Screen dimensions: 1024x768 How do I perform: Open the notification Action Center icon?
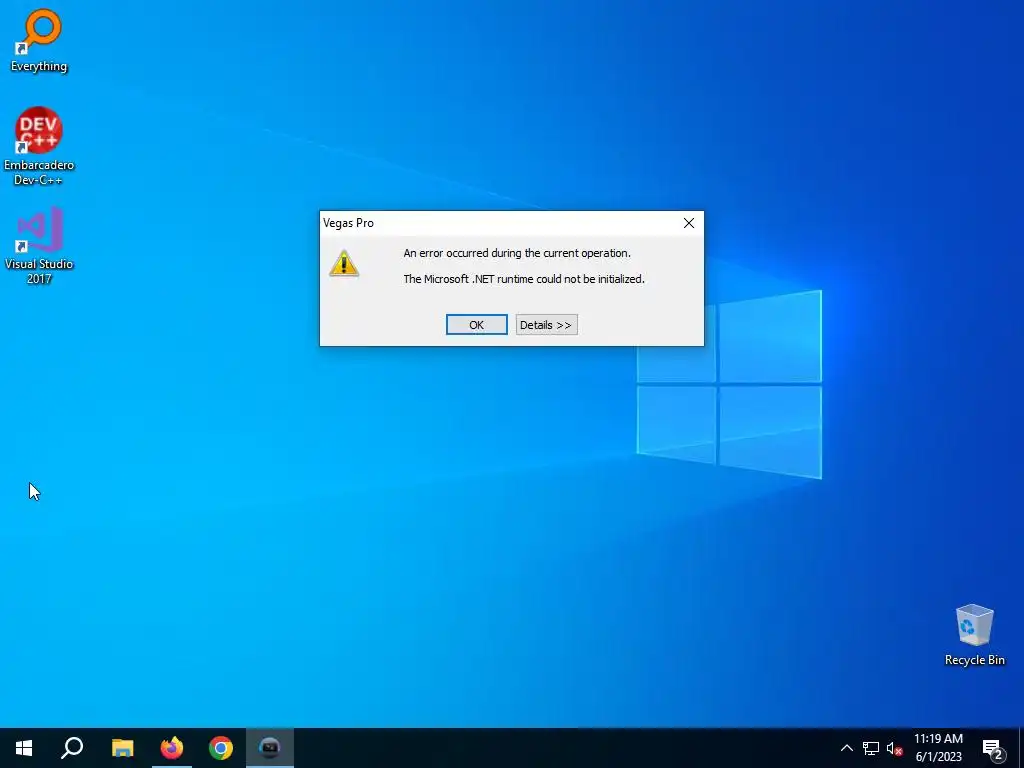tap(993, 748)
